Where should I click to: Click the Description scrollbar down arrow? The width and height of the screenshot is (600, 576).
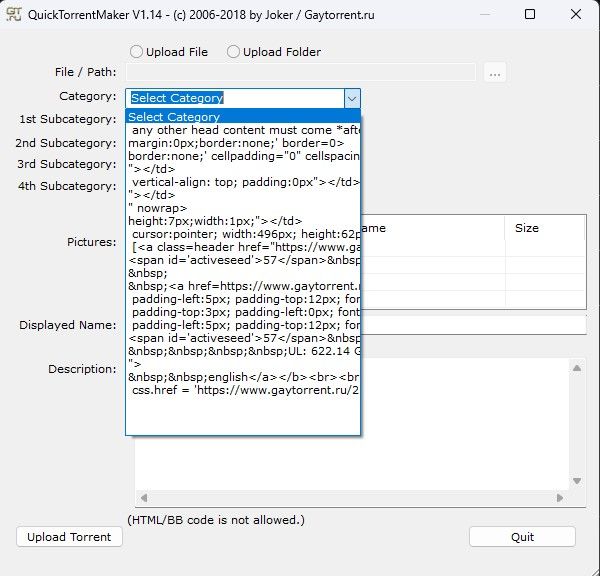(576, 480)
